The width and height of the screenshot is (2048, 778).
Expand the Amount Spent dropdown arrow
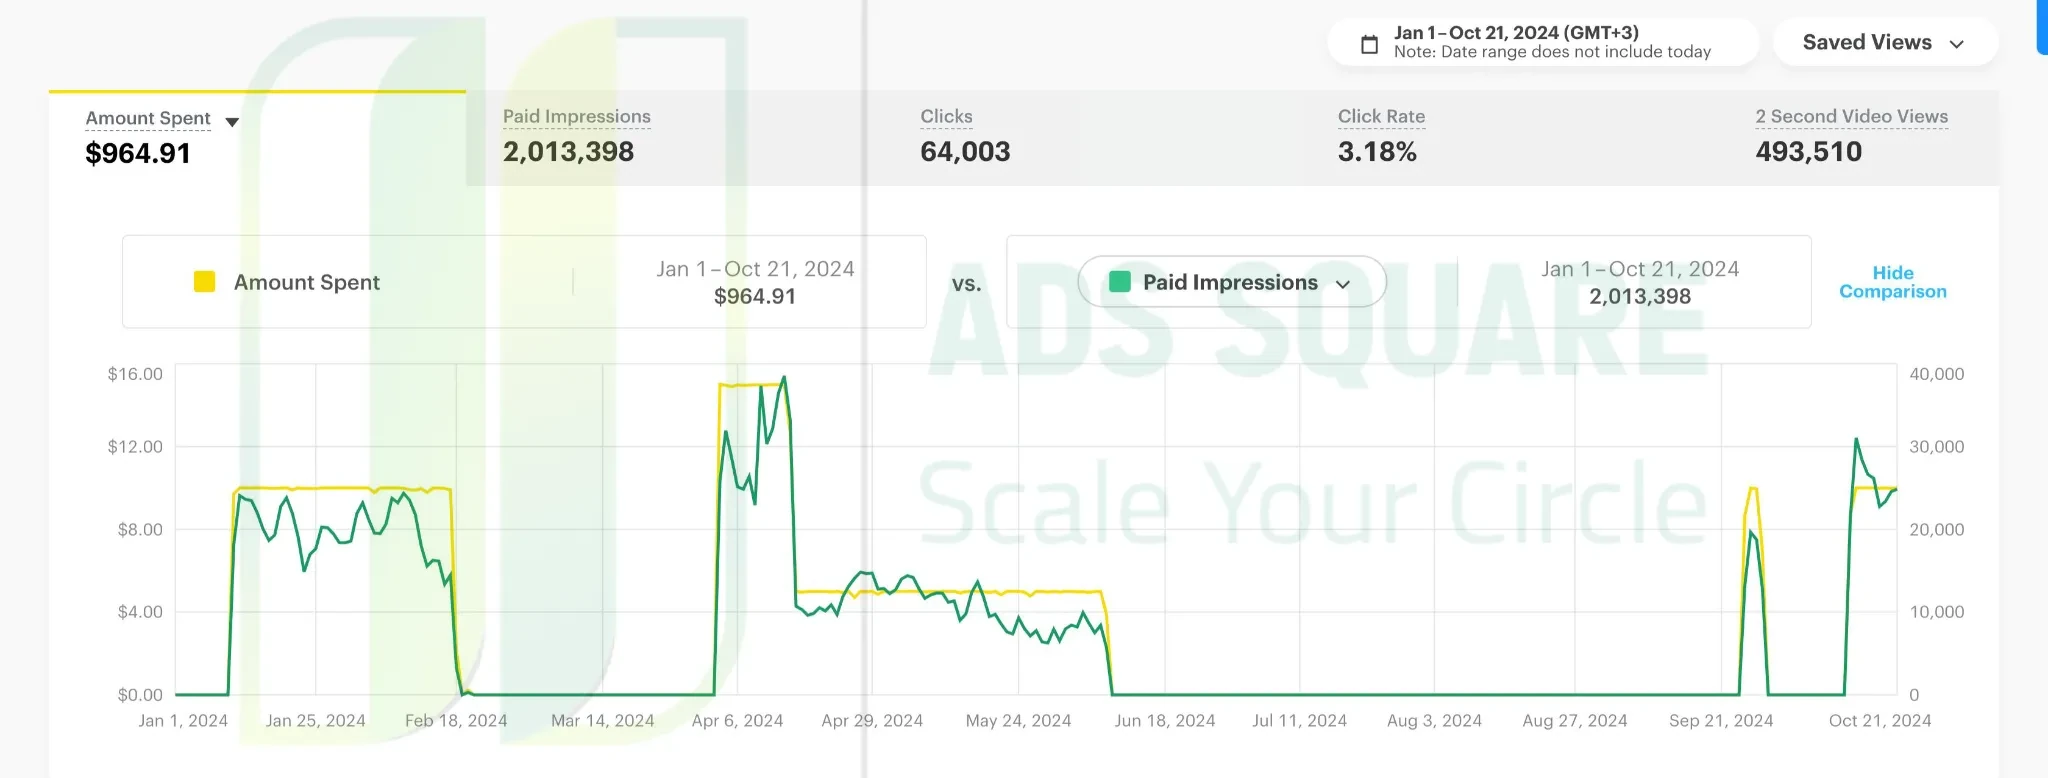click(x=232, y=122)
